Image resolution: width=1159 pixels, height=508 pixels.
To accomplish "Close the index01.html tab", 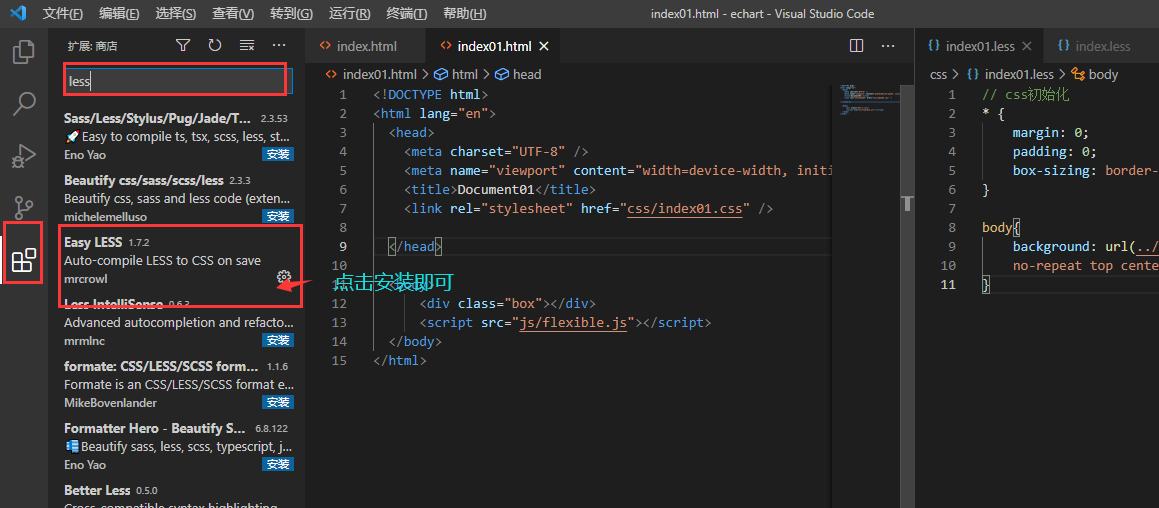I will 543,46.
